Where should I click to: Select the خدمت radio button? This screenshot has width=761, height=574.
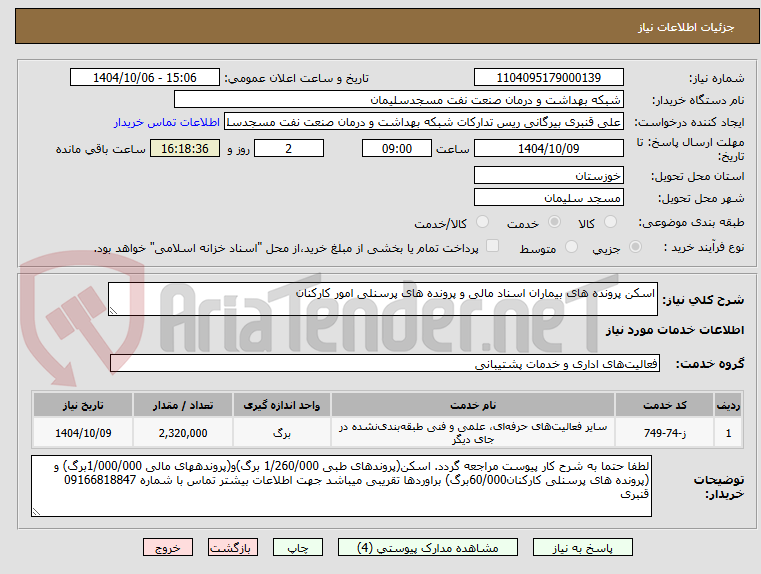(554, 222)
